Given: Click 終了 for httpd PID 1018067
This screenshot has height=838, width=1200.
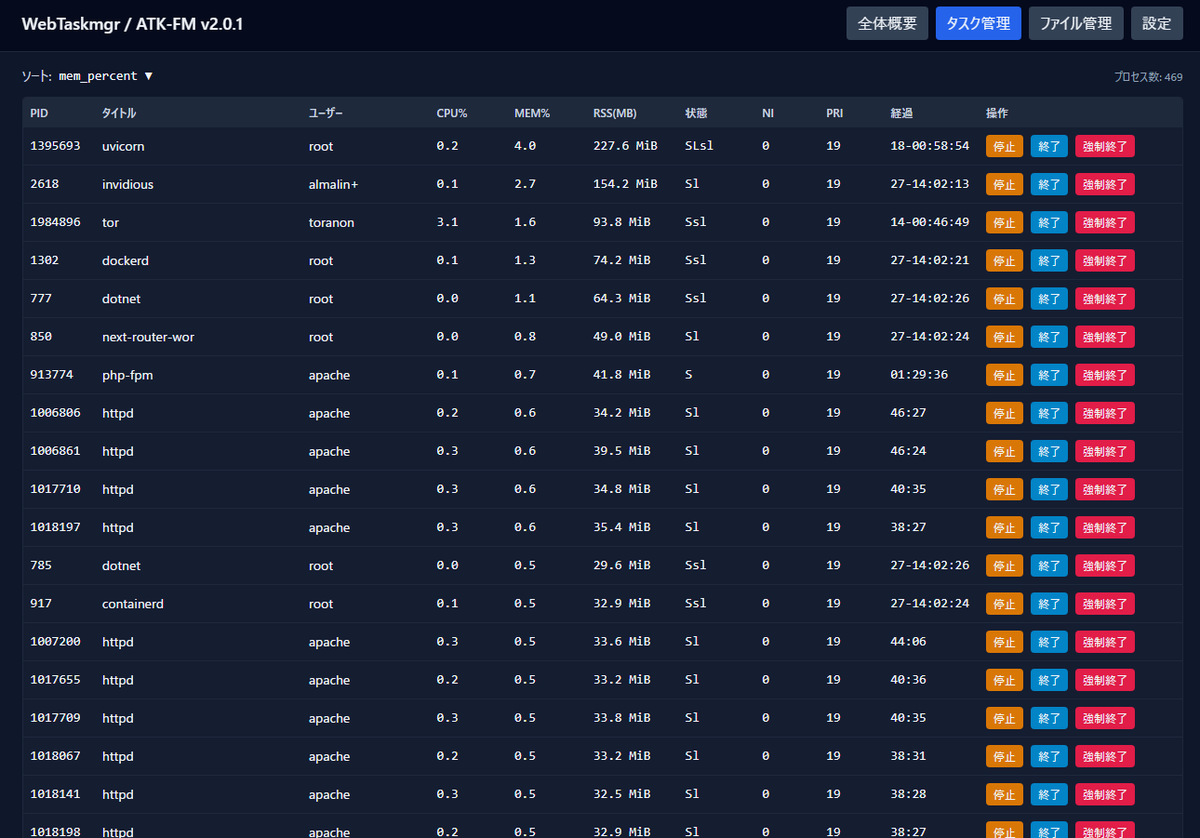Looking at the screenshot, I should coord(1049,756).
